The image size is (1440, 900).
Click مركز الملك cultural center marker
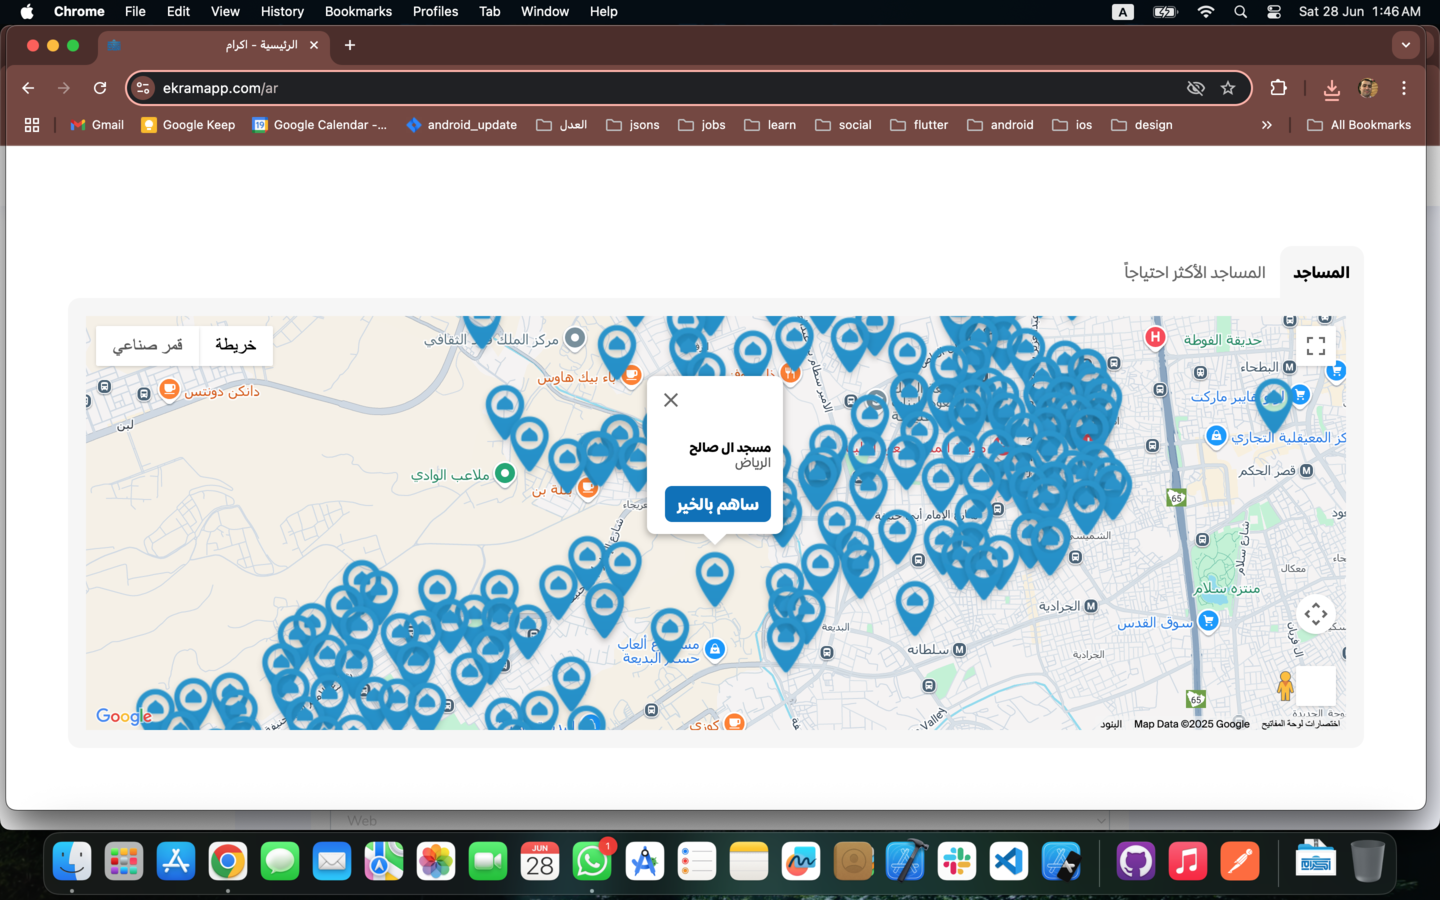(x=575, y=338)
